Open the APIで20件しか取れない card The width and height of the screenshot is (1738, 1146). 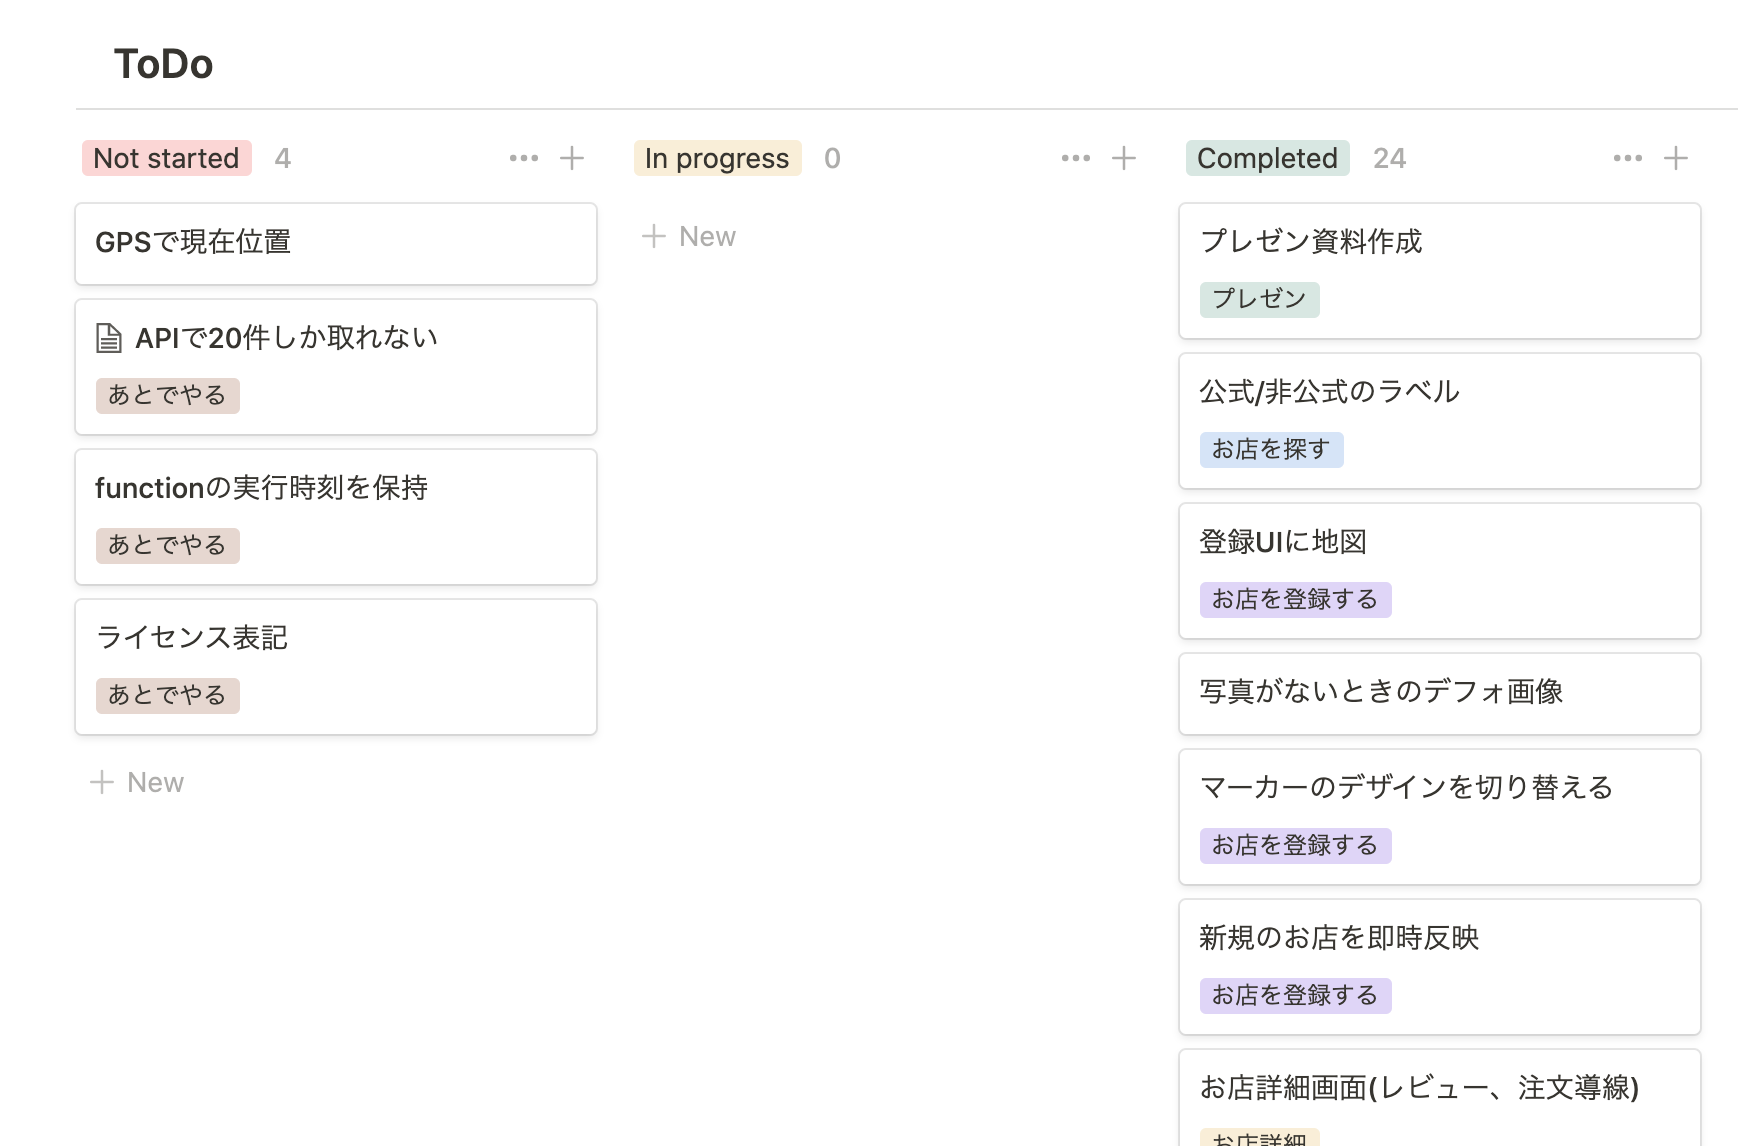(336, 367)
